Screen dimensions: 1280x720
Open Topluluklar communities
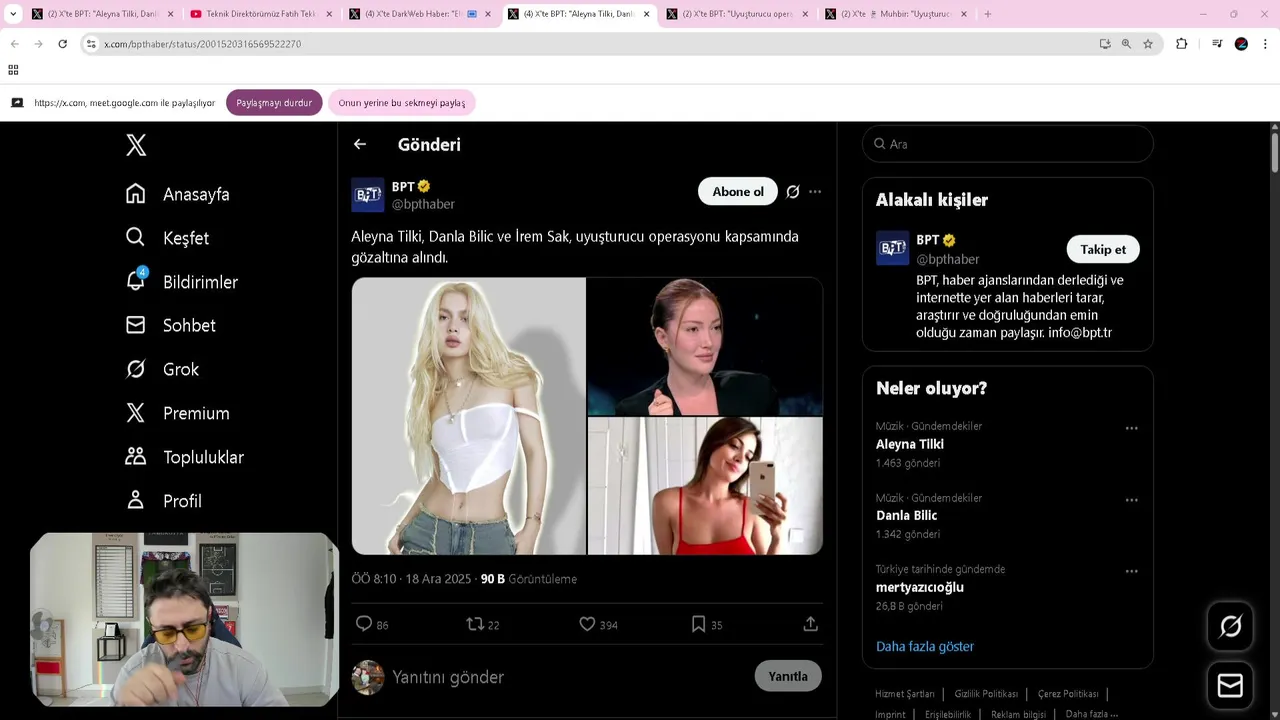[x=185, y=457]
